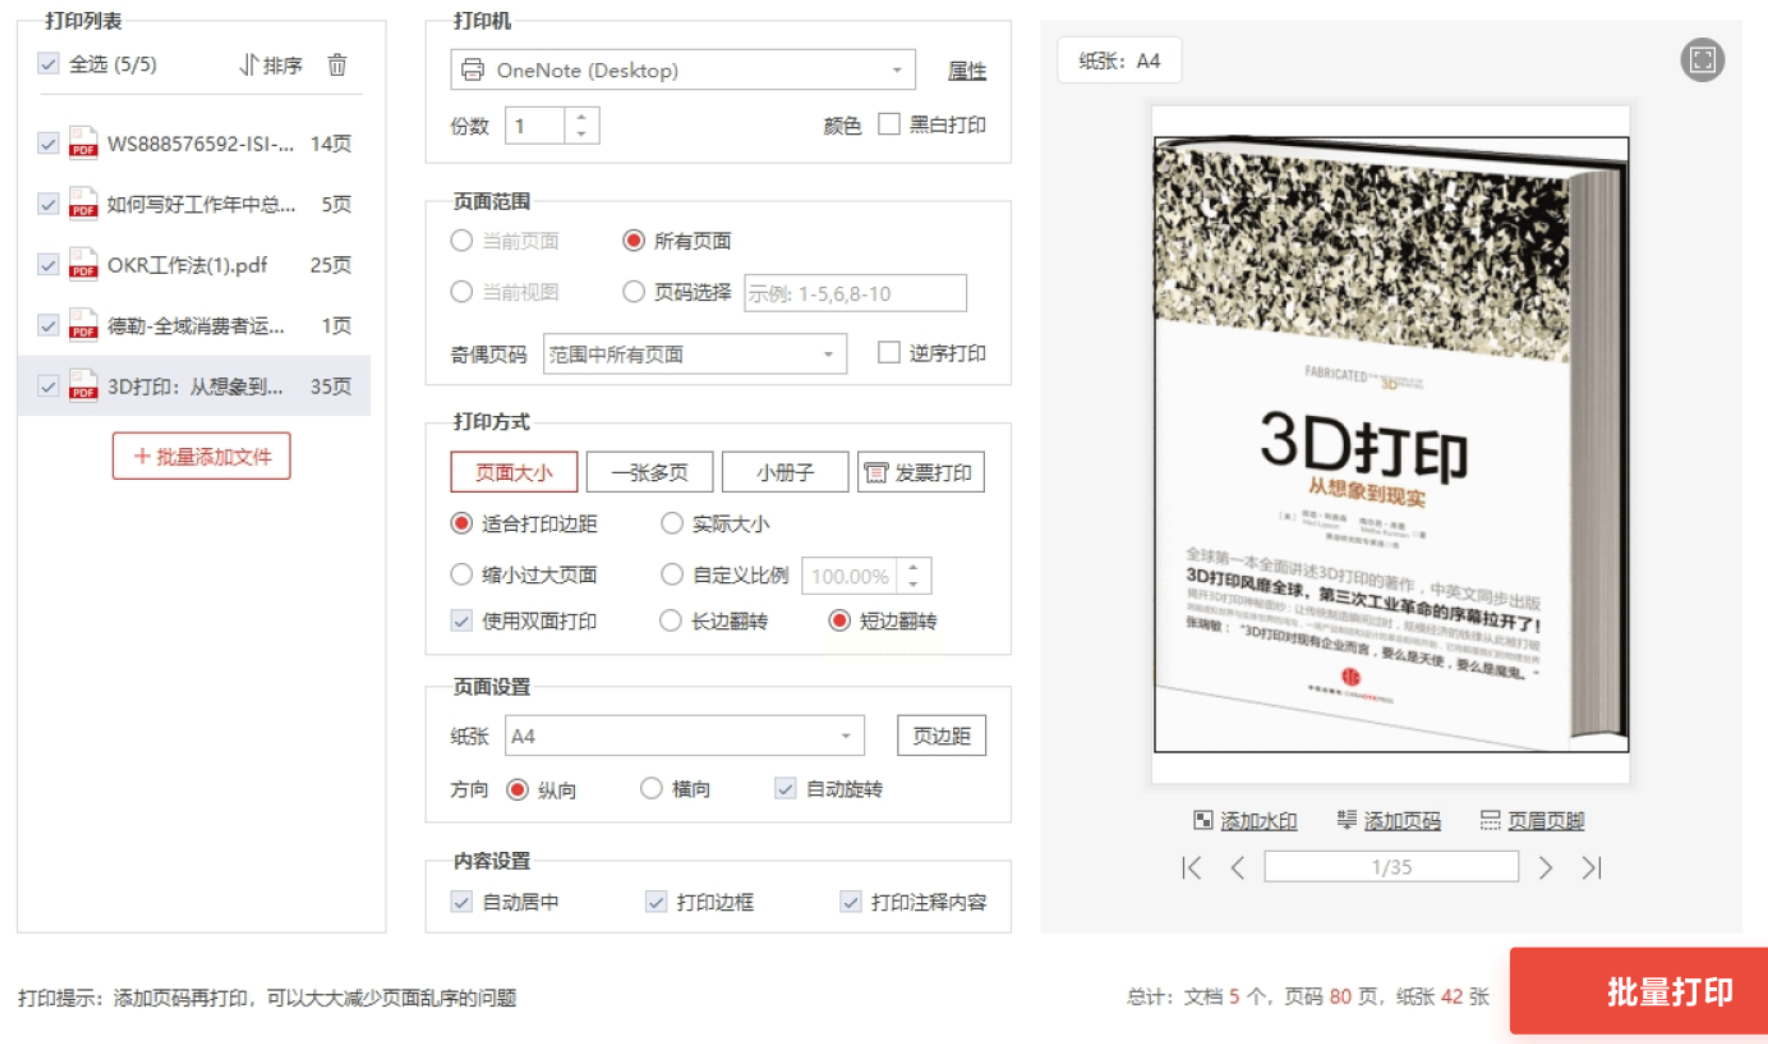Click PDF icon of 如何写好工作年中总 file
The width and height of the screenshot is (1768, 1044).
pos(83,204)
